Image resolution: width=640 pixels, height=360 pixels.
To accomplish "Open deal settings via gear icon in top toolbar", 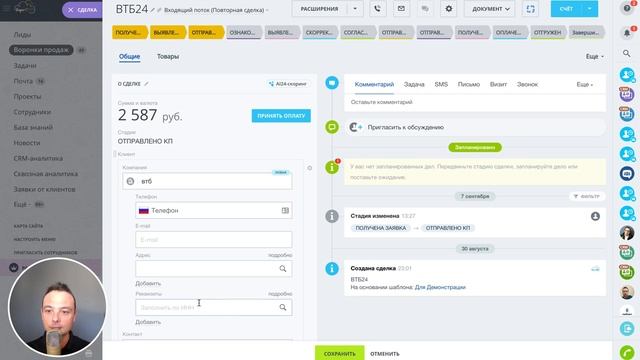I will click(449, 9).
